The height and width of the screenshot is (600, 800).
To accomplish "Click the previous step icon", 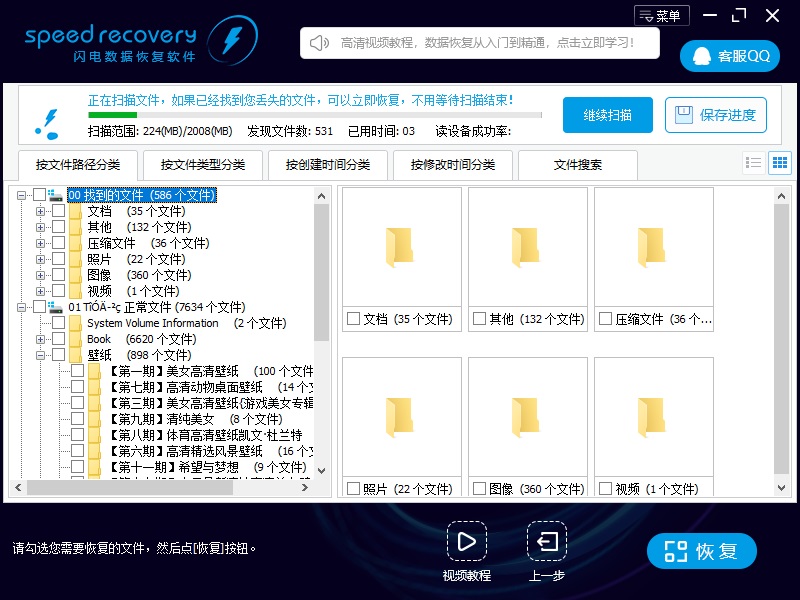I will pos(547,541).
